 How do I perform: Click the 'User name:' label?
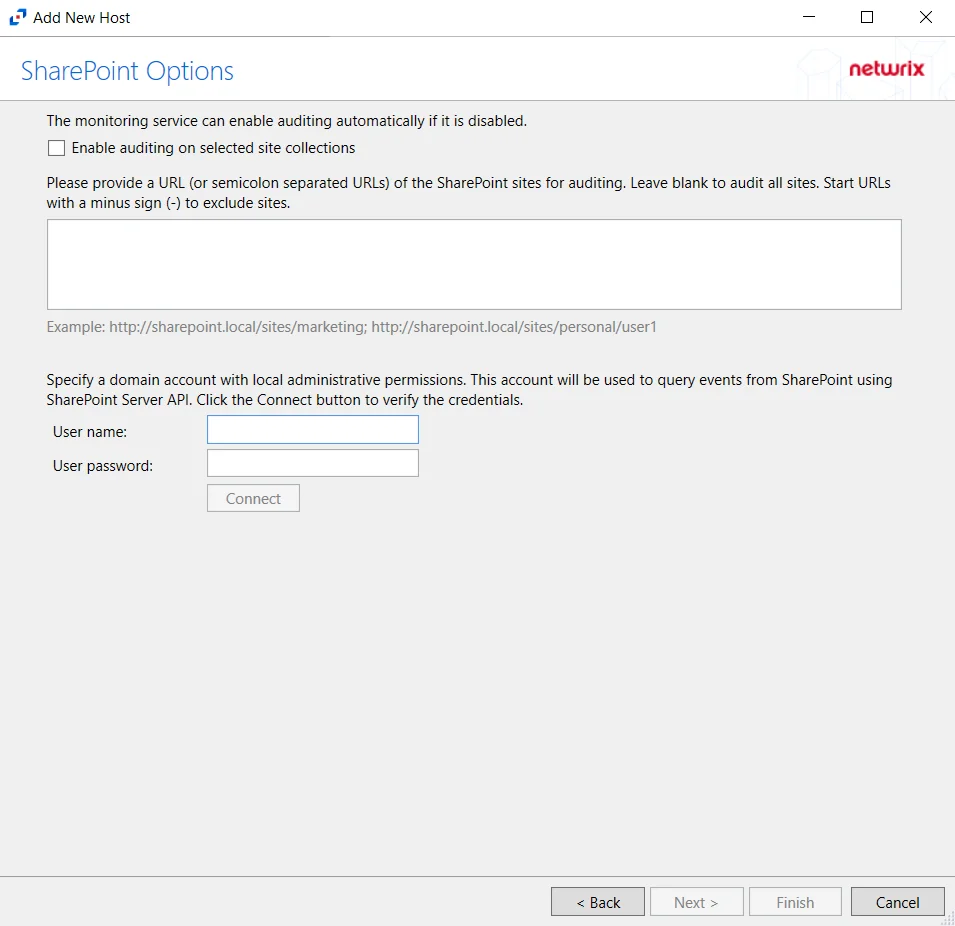90,432
